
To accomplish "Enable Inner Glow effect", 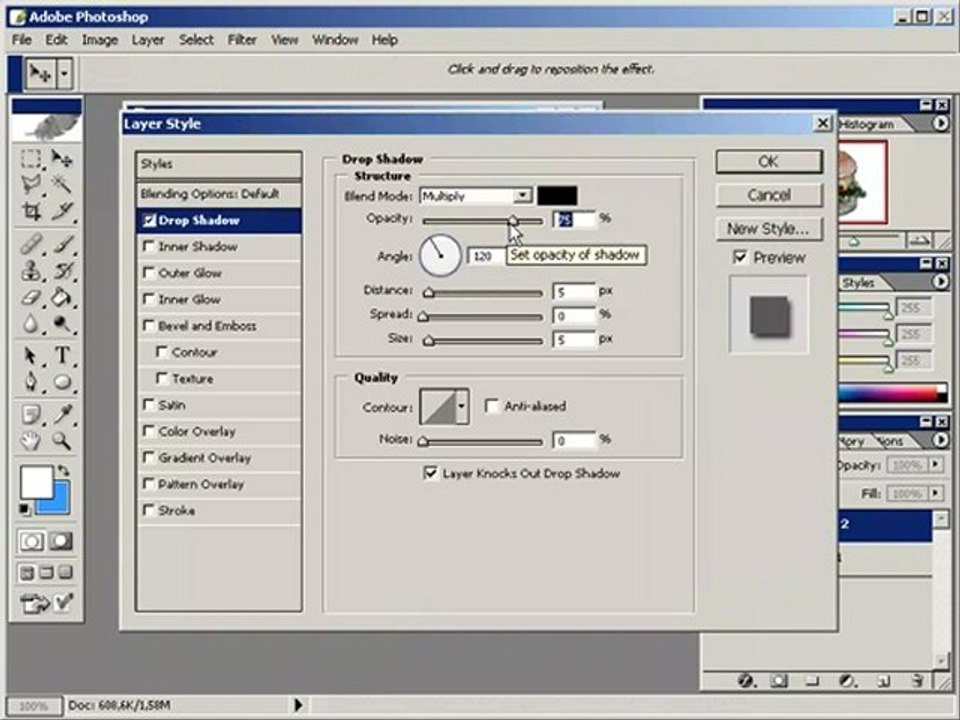I will click(x=148, y=299).
